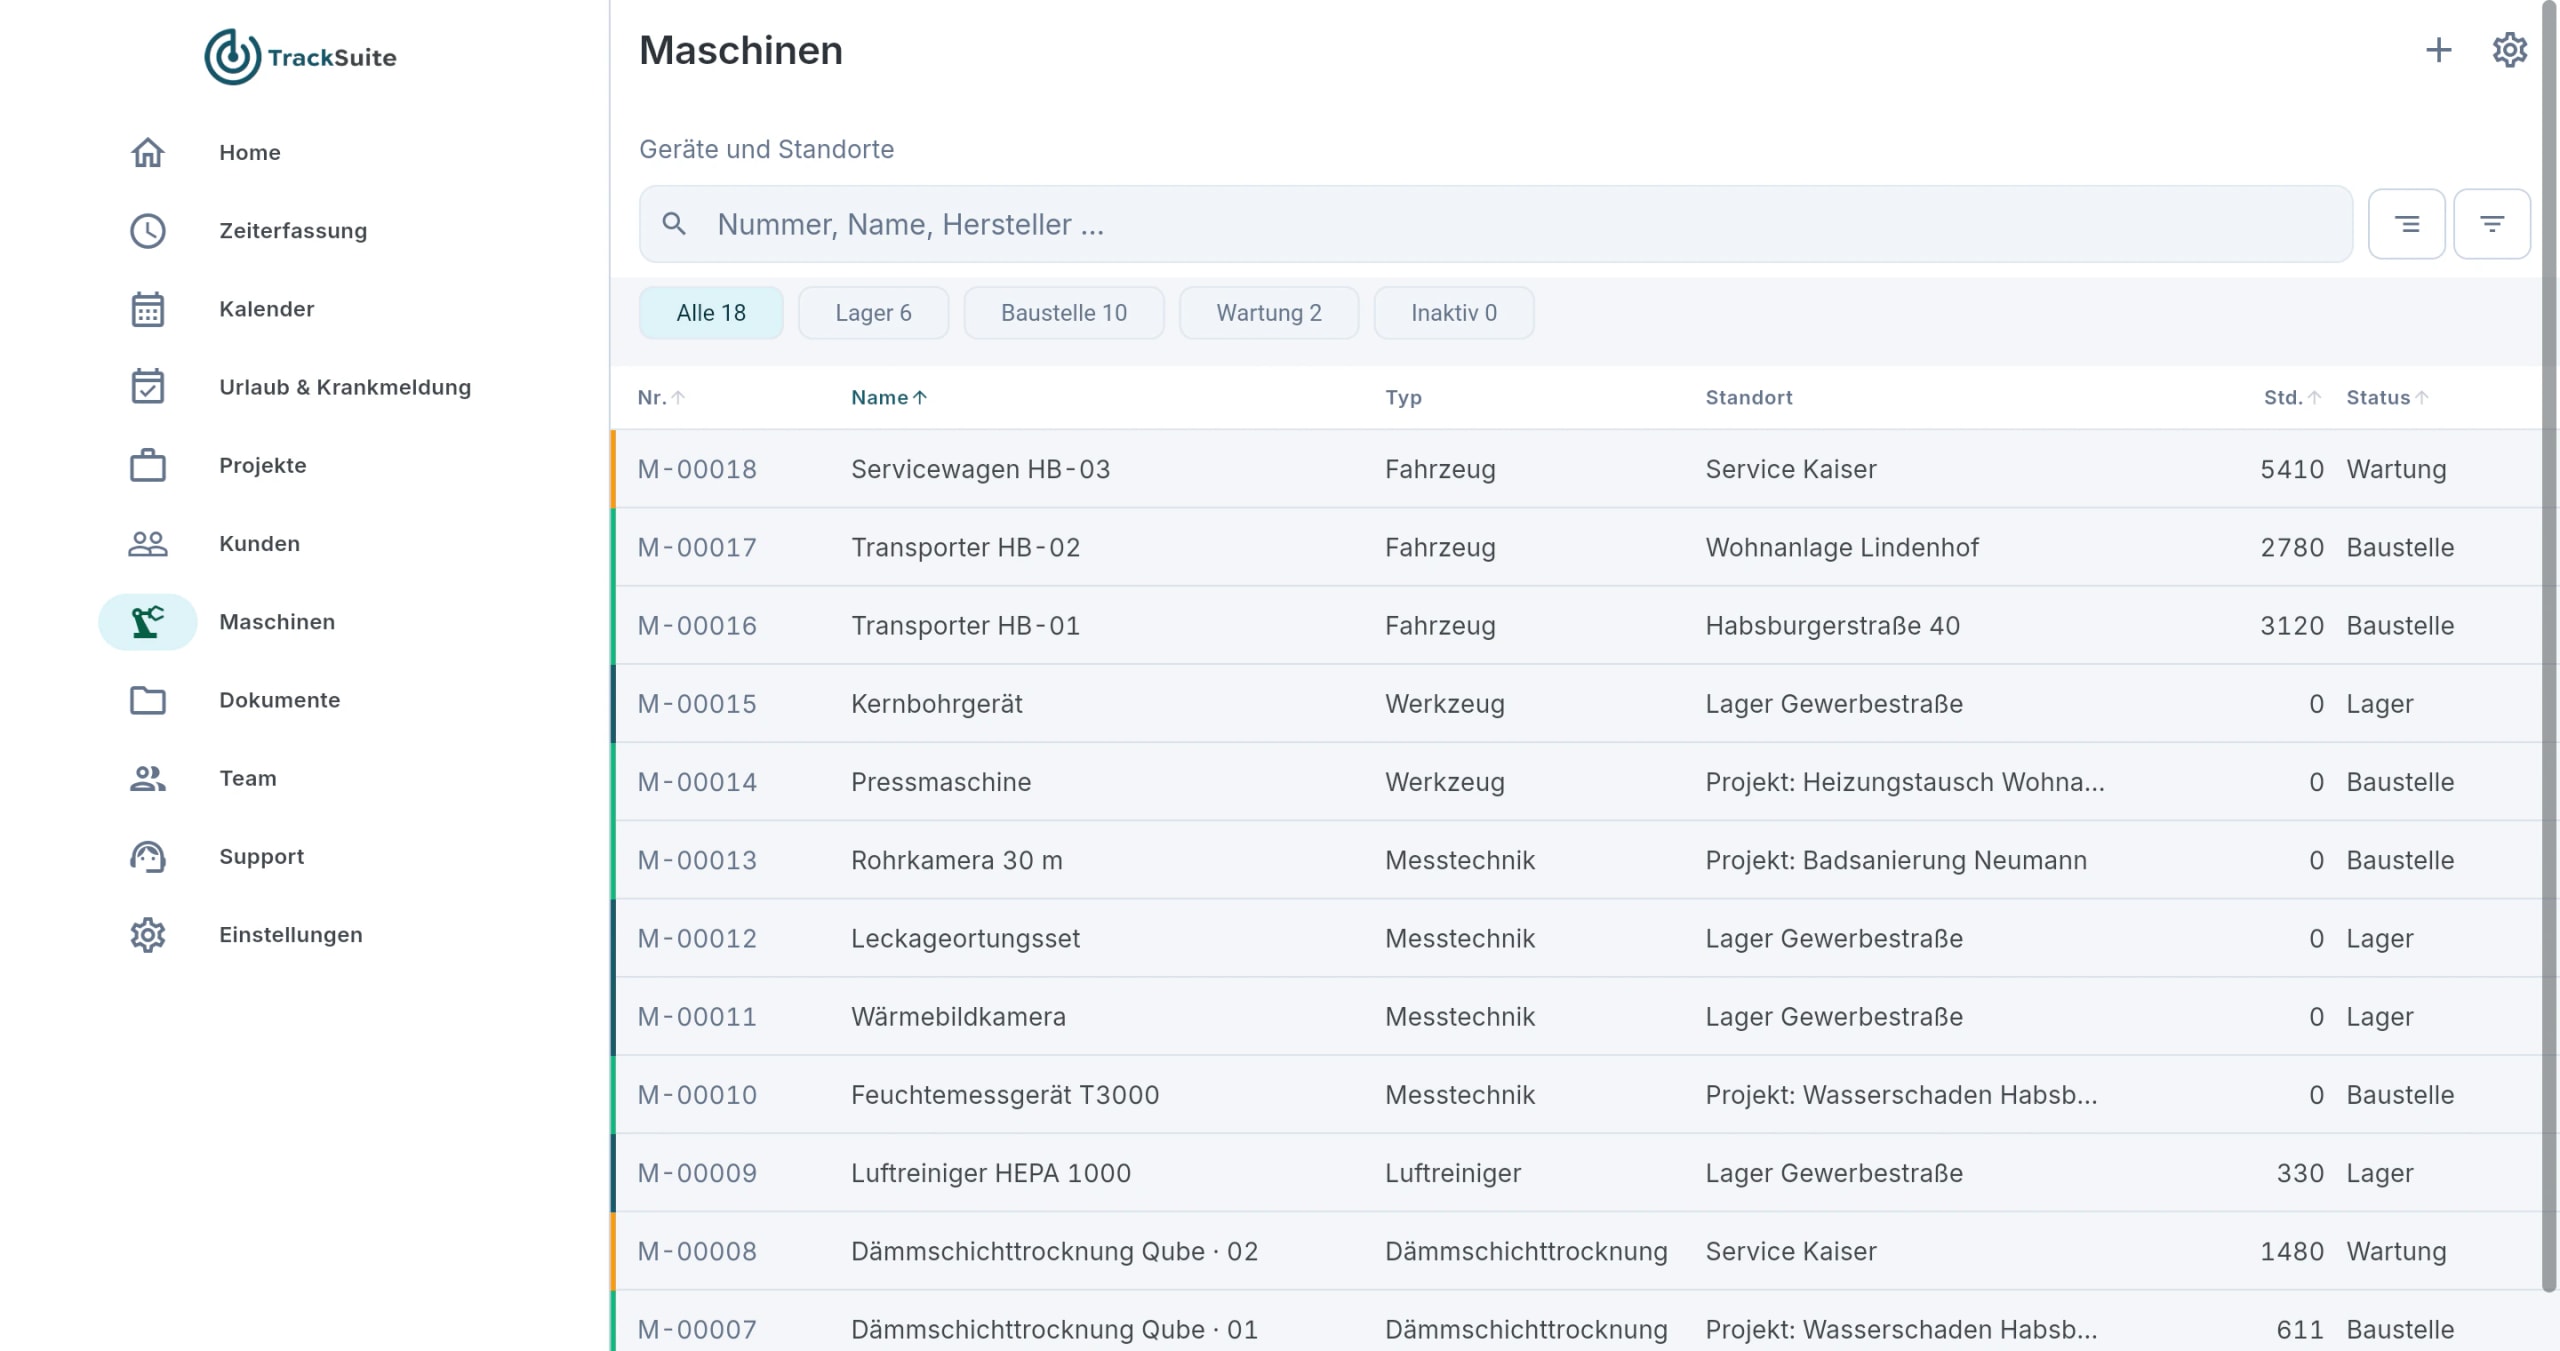
Task: Click Wohnanlage Lindenhof location cell
Action: pyautogui.click(x=1842, y=547)
